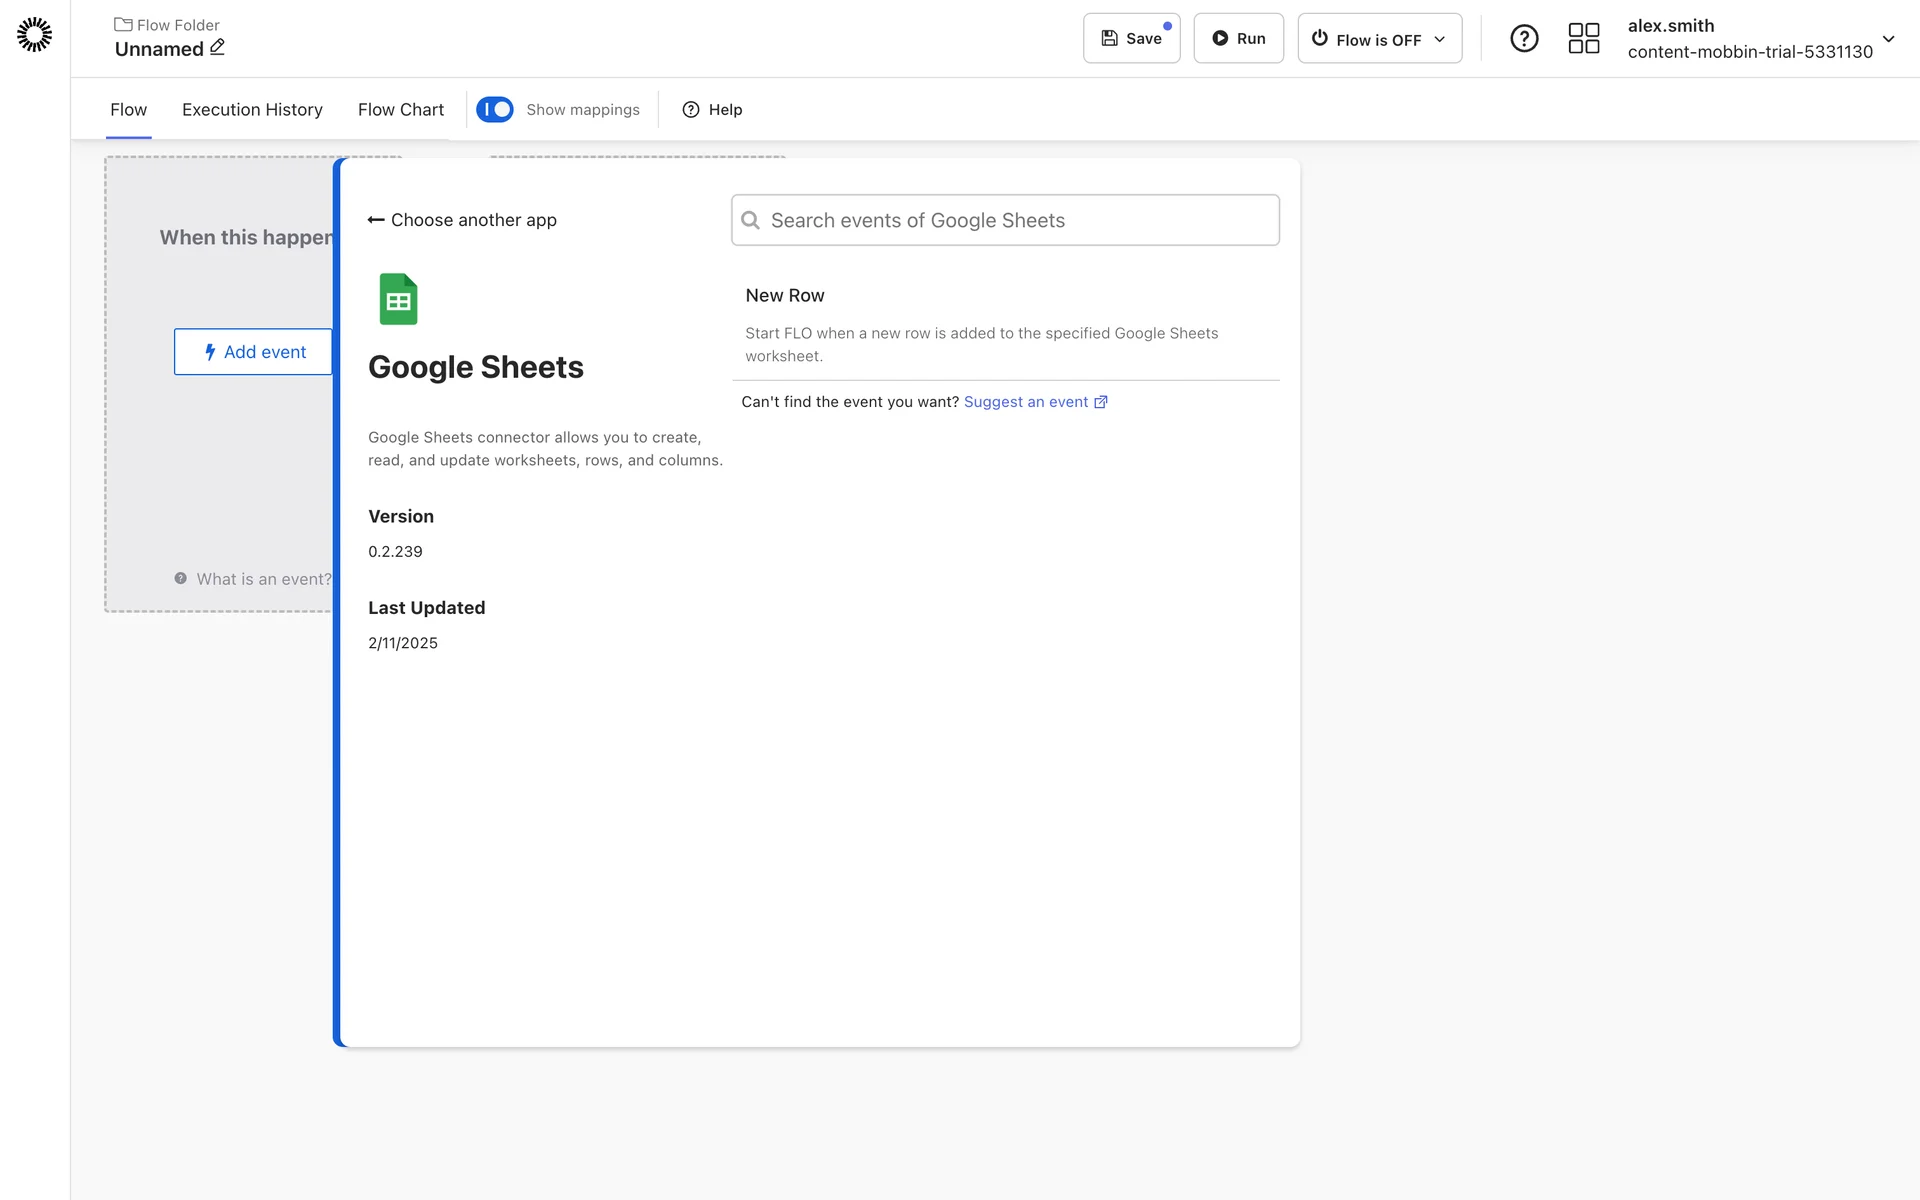This screenshot has height=1200, width=1920.
Task: Click the Add event button
Action: (254, 352)
